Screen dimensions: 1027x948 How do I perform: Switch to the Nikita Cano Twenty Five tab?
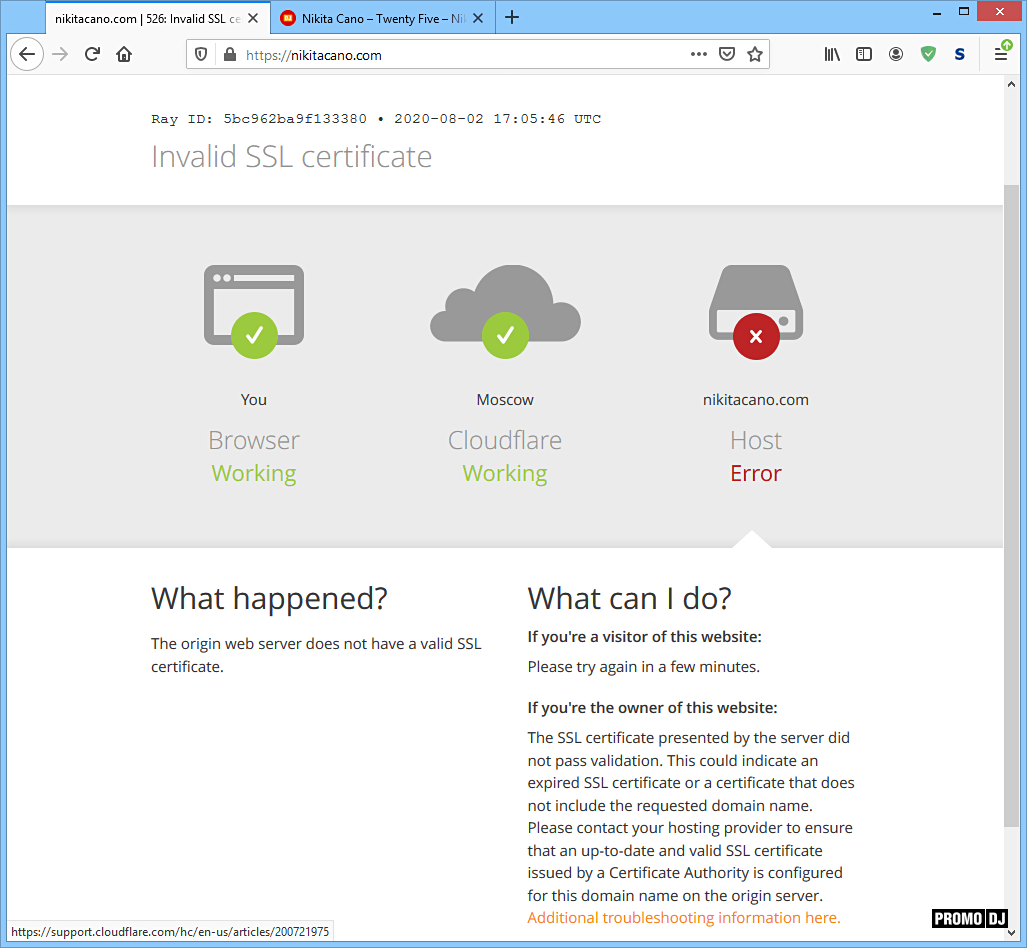click(x=380, y=18)
